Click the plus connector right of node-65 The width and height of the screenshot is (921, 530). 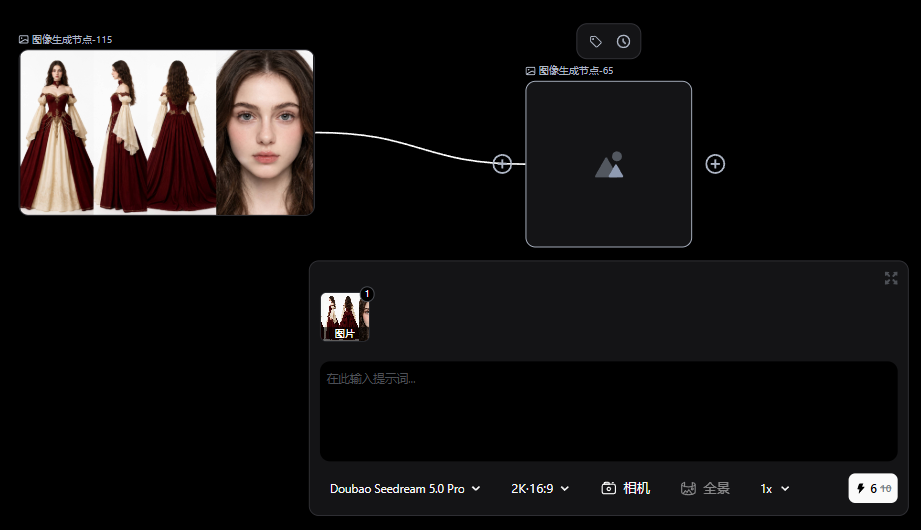[715, 164]
